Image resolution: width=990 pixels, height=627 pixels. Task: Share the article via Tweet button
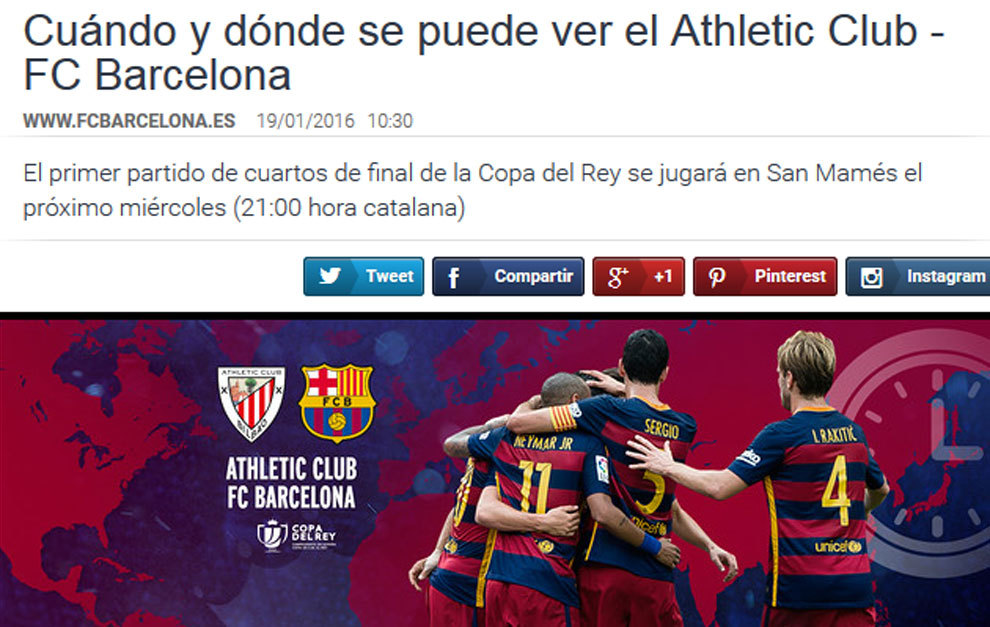364,277
